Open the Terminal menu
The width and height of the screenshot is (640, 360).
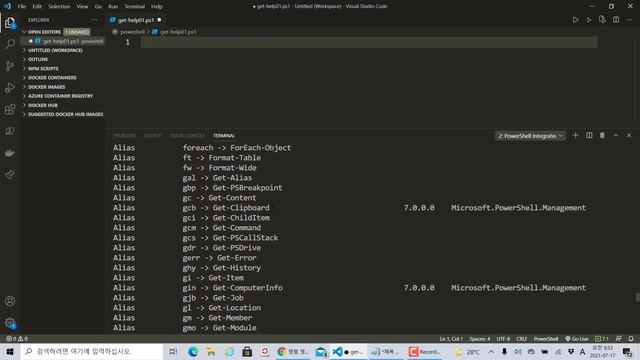[135, 7]
